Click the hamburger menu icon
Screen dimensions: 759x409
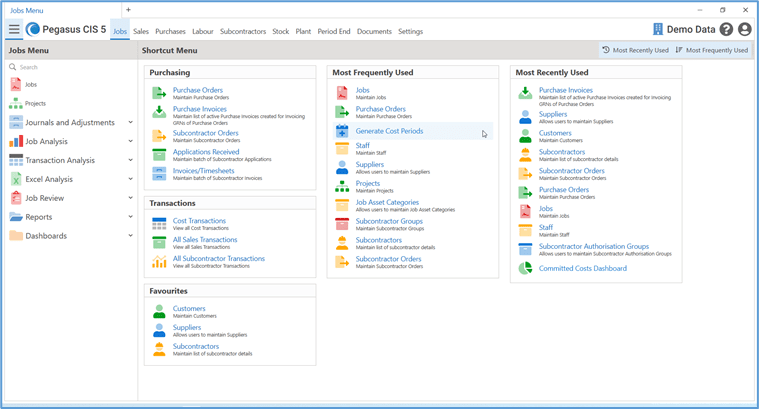(14, 30)
